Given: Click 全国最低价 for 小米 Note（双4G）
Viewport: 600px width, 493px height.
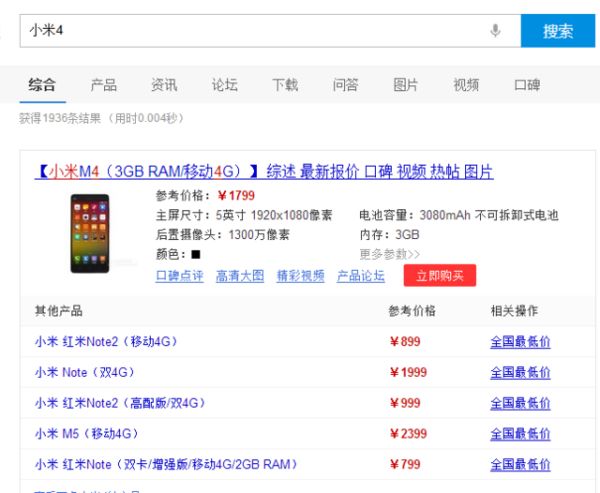Looking at the screenshot, I should (520, 372).
